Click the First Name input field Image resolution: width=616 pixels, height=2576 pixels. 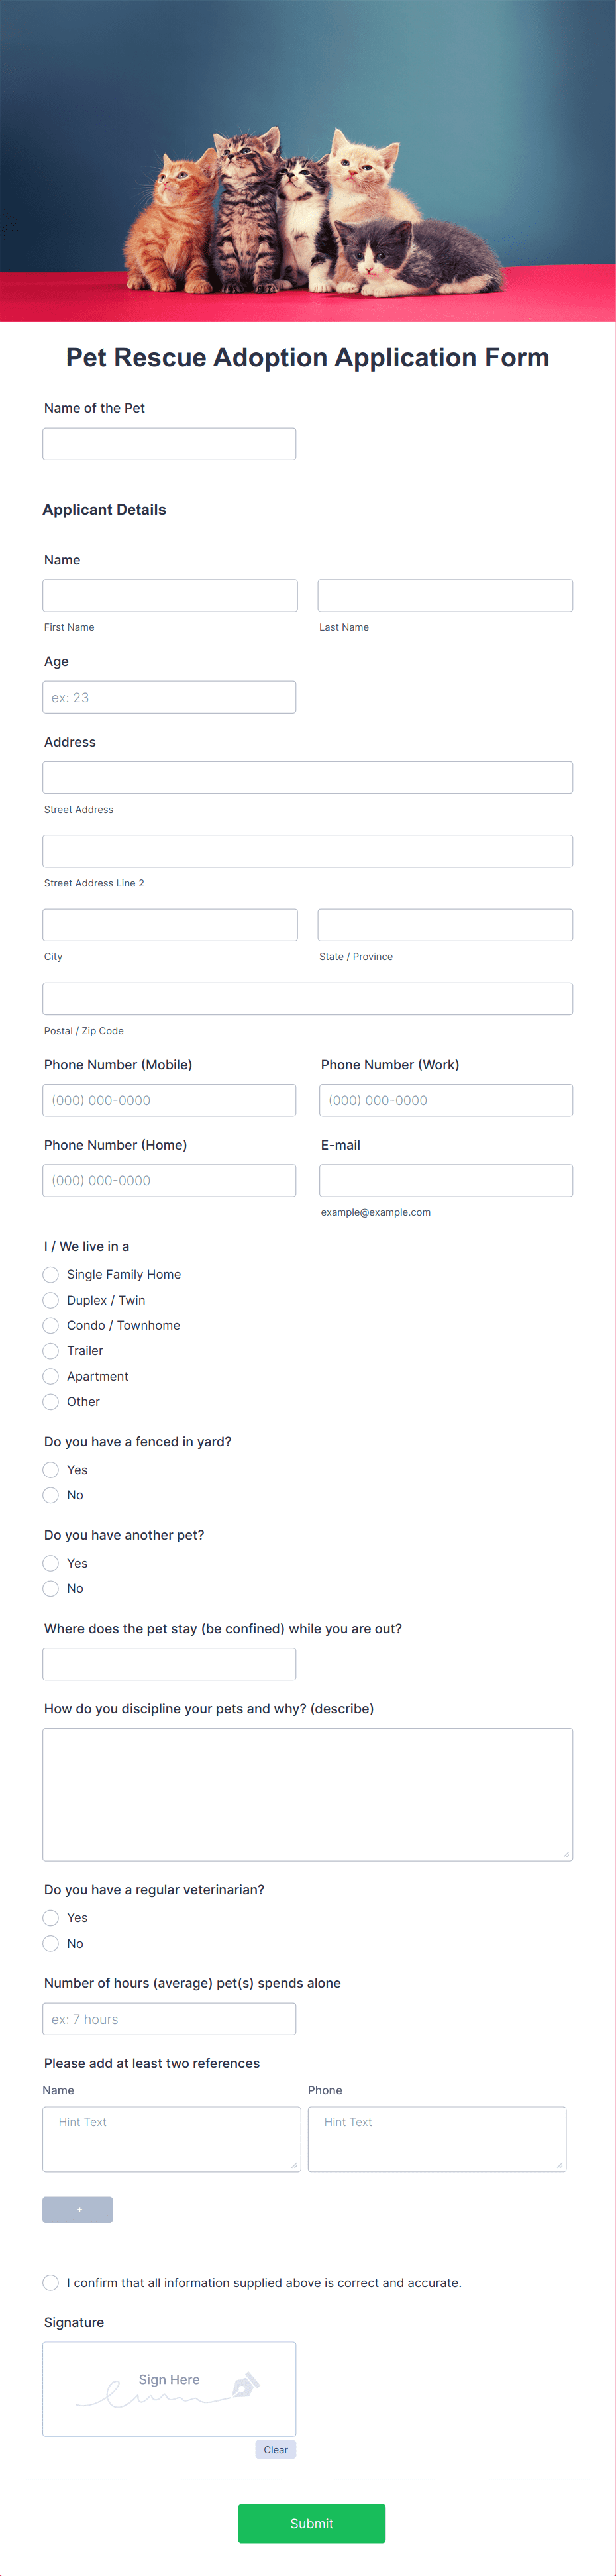click(169, 595)
